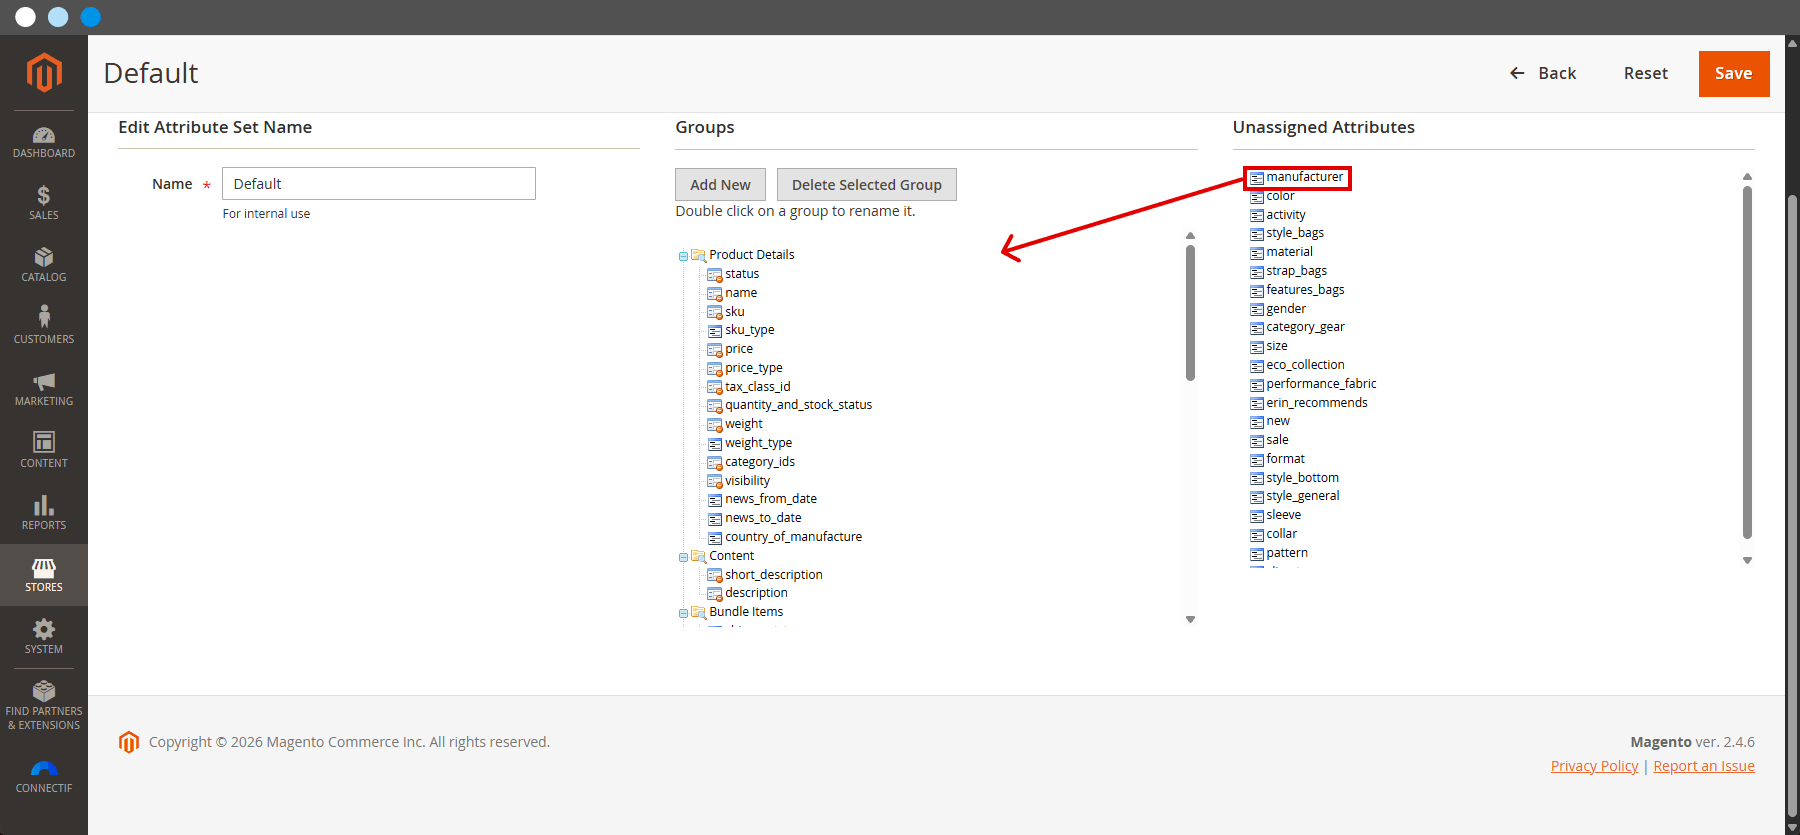The height and width of the screenshot is (835, 1800).
Task: Click the style_bags attribute icon
Action: click(1257, 234)
